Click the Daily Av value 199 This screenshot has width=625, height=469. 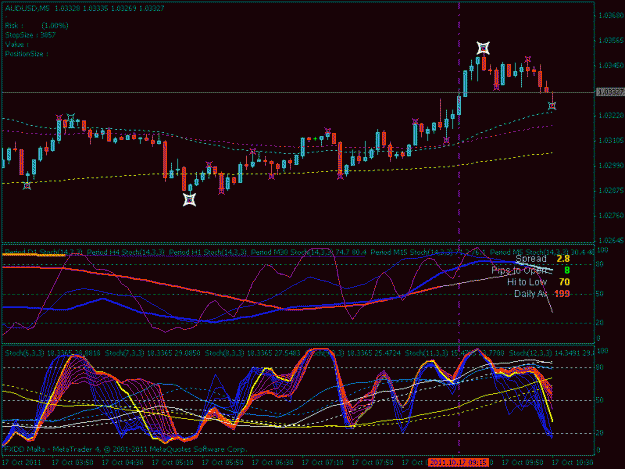562,294
